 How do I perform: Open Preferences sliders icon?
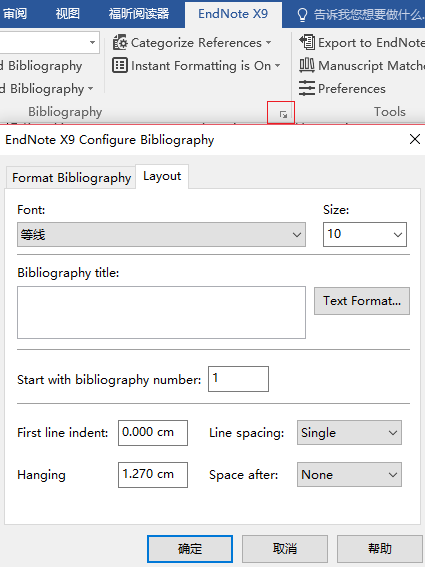point(307,89)
